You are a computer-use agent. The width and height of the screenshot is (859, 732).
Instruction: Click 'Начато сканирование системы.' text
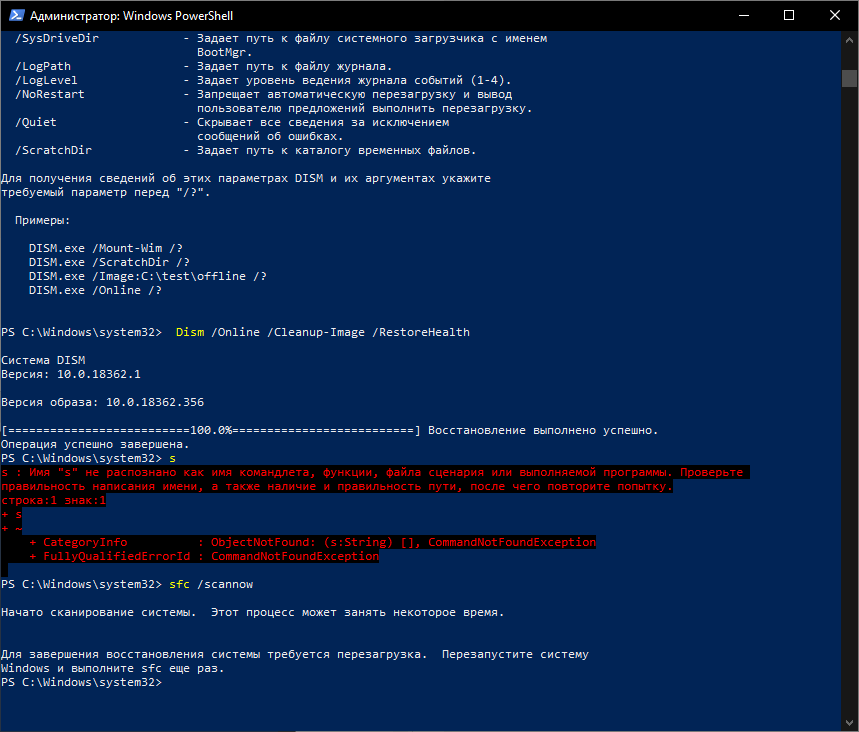[99, 612]
